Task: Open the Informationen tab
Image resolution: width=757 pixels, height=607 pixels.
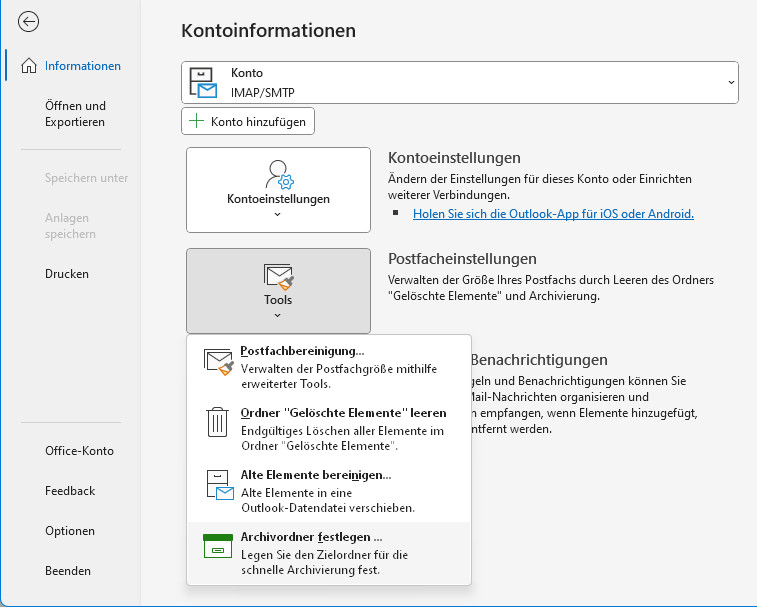Action: point(83,66)
